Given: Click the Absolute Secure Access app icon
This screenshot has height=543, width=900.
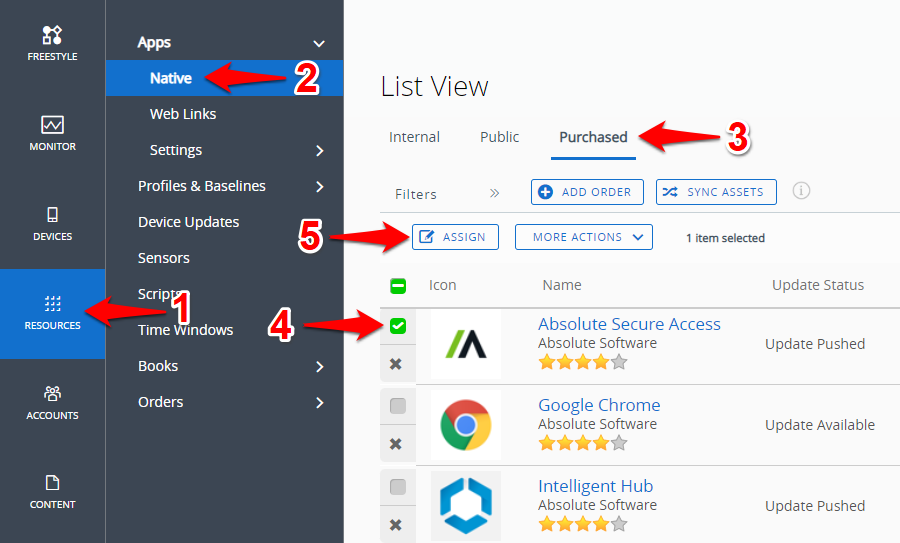Looking at the screenshot, I should 466,345.
